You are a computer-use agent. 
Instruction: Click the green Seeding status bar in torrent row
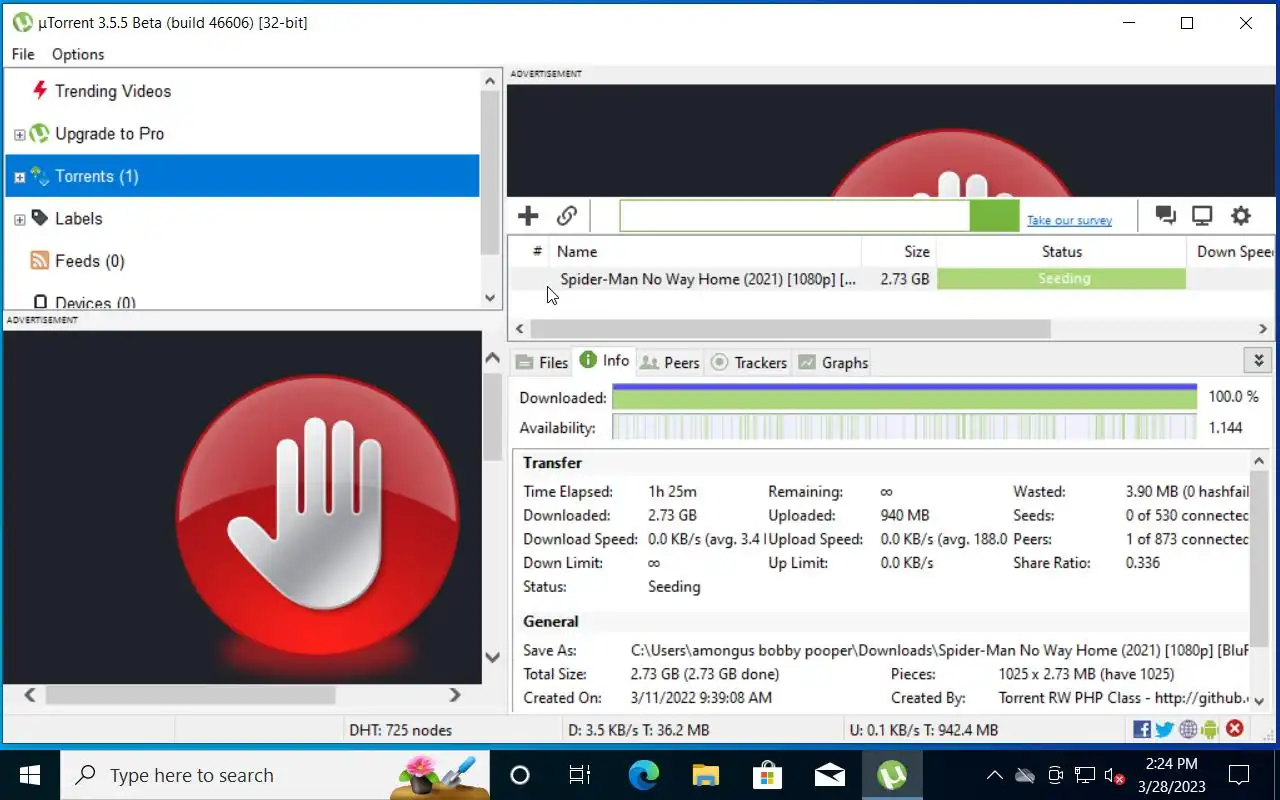point(1061,279)
